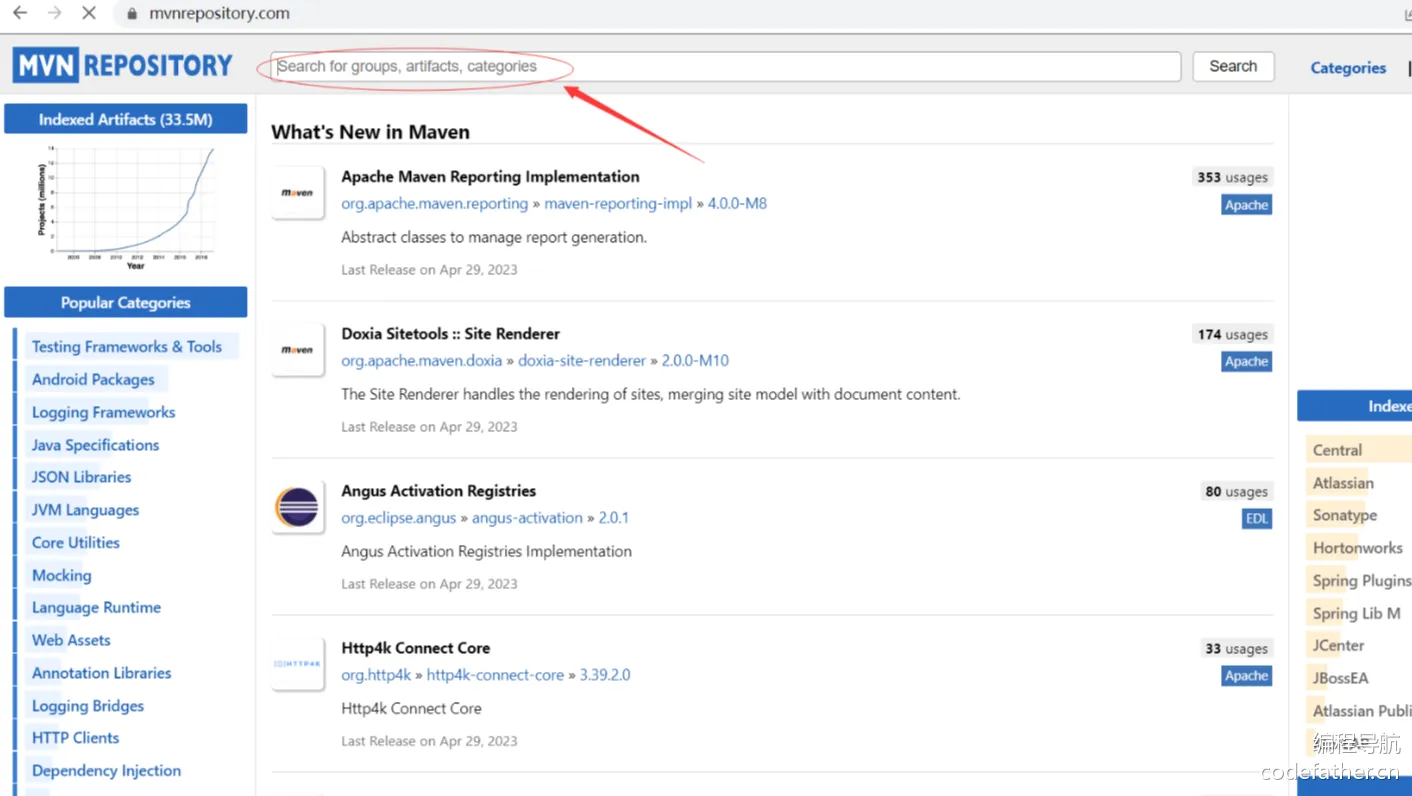Screen dimensions: 1412x796
Task: Open the Categories tab in top navigation
Action: 1348,68
